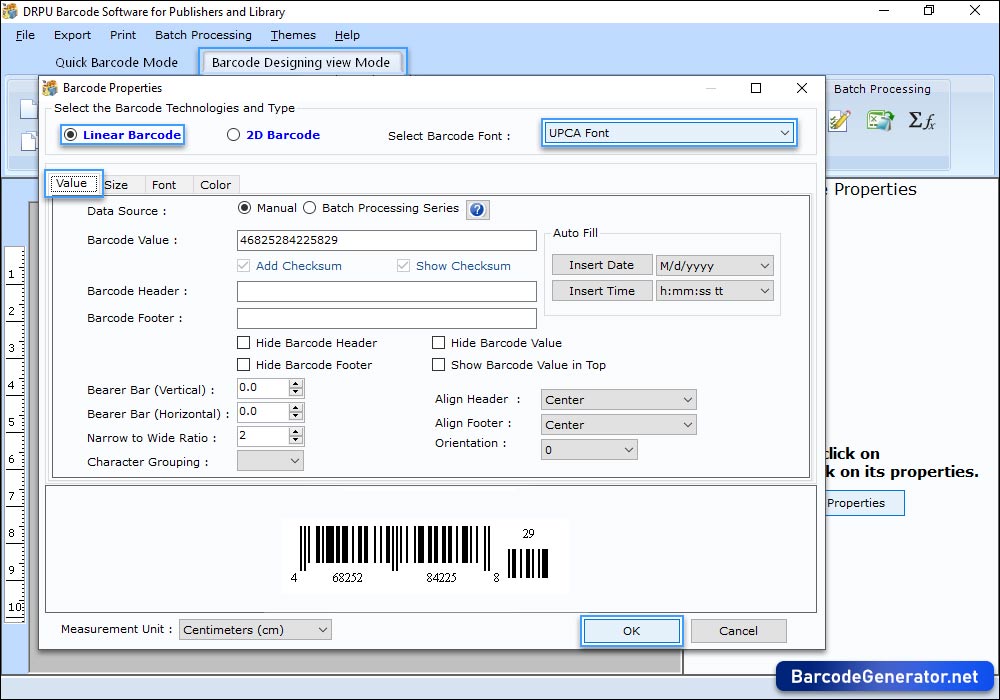
Task: Click the blue help question mark icon
Action: coord(478,209)
